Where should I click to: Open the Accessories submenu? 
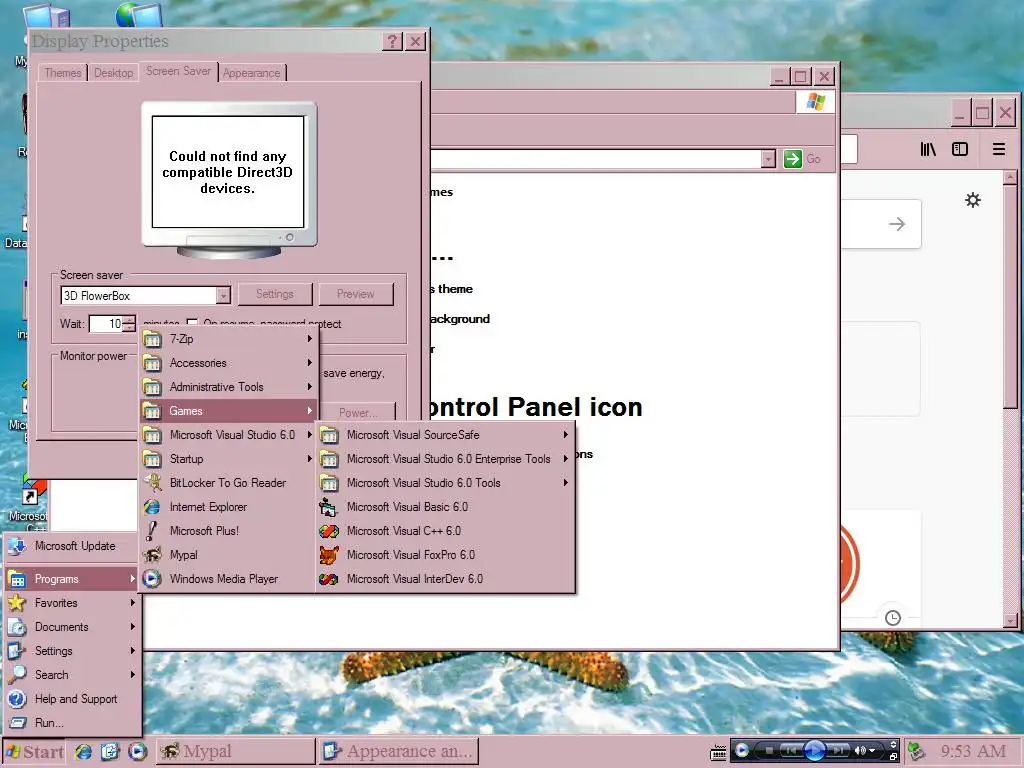228,363
